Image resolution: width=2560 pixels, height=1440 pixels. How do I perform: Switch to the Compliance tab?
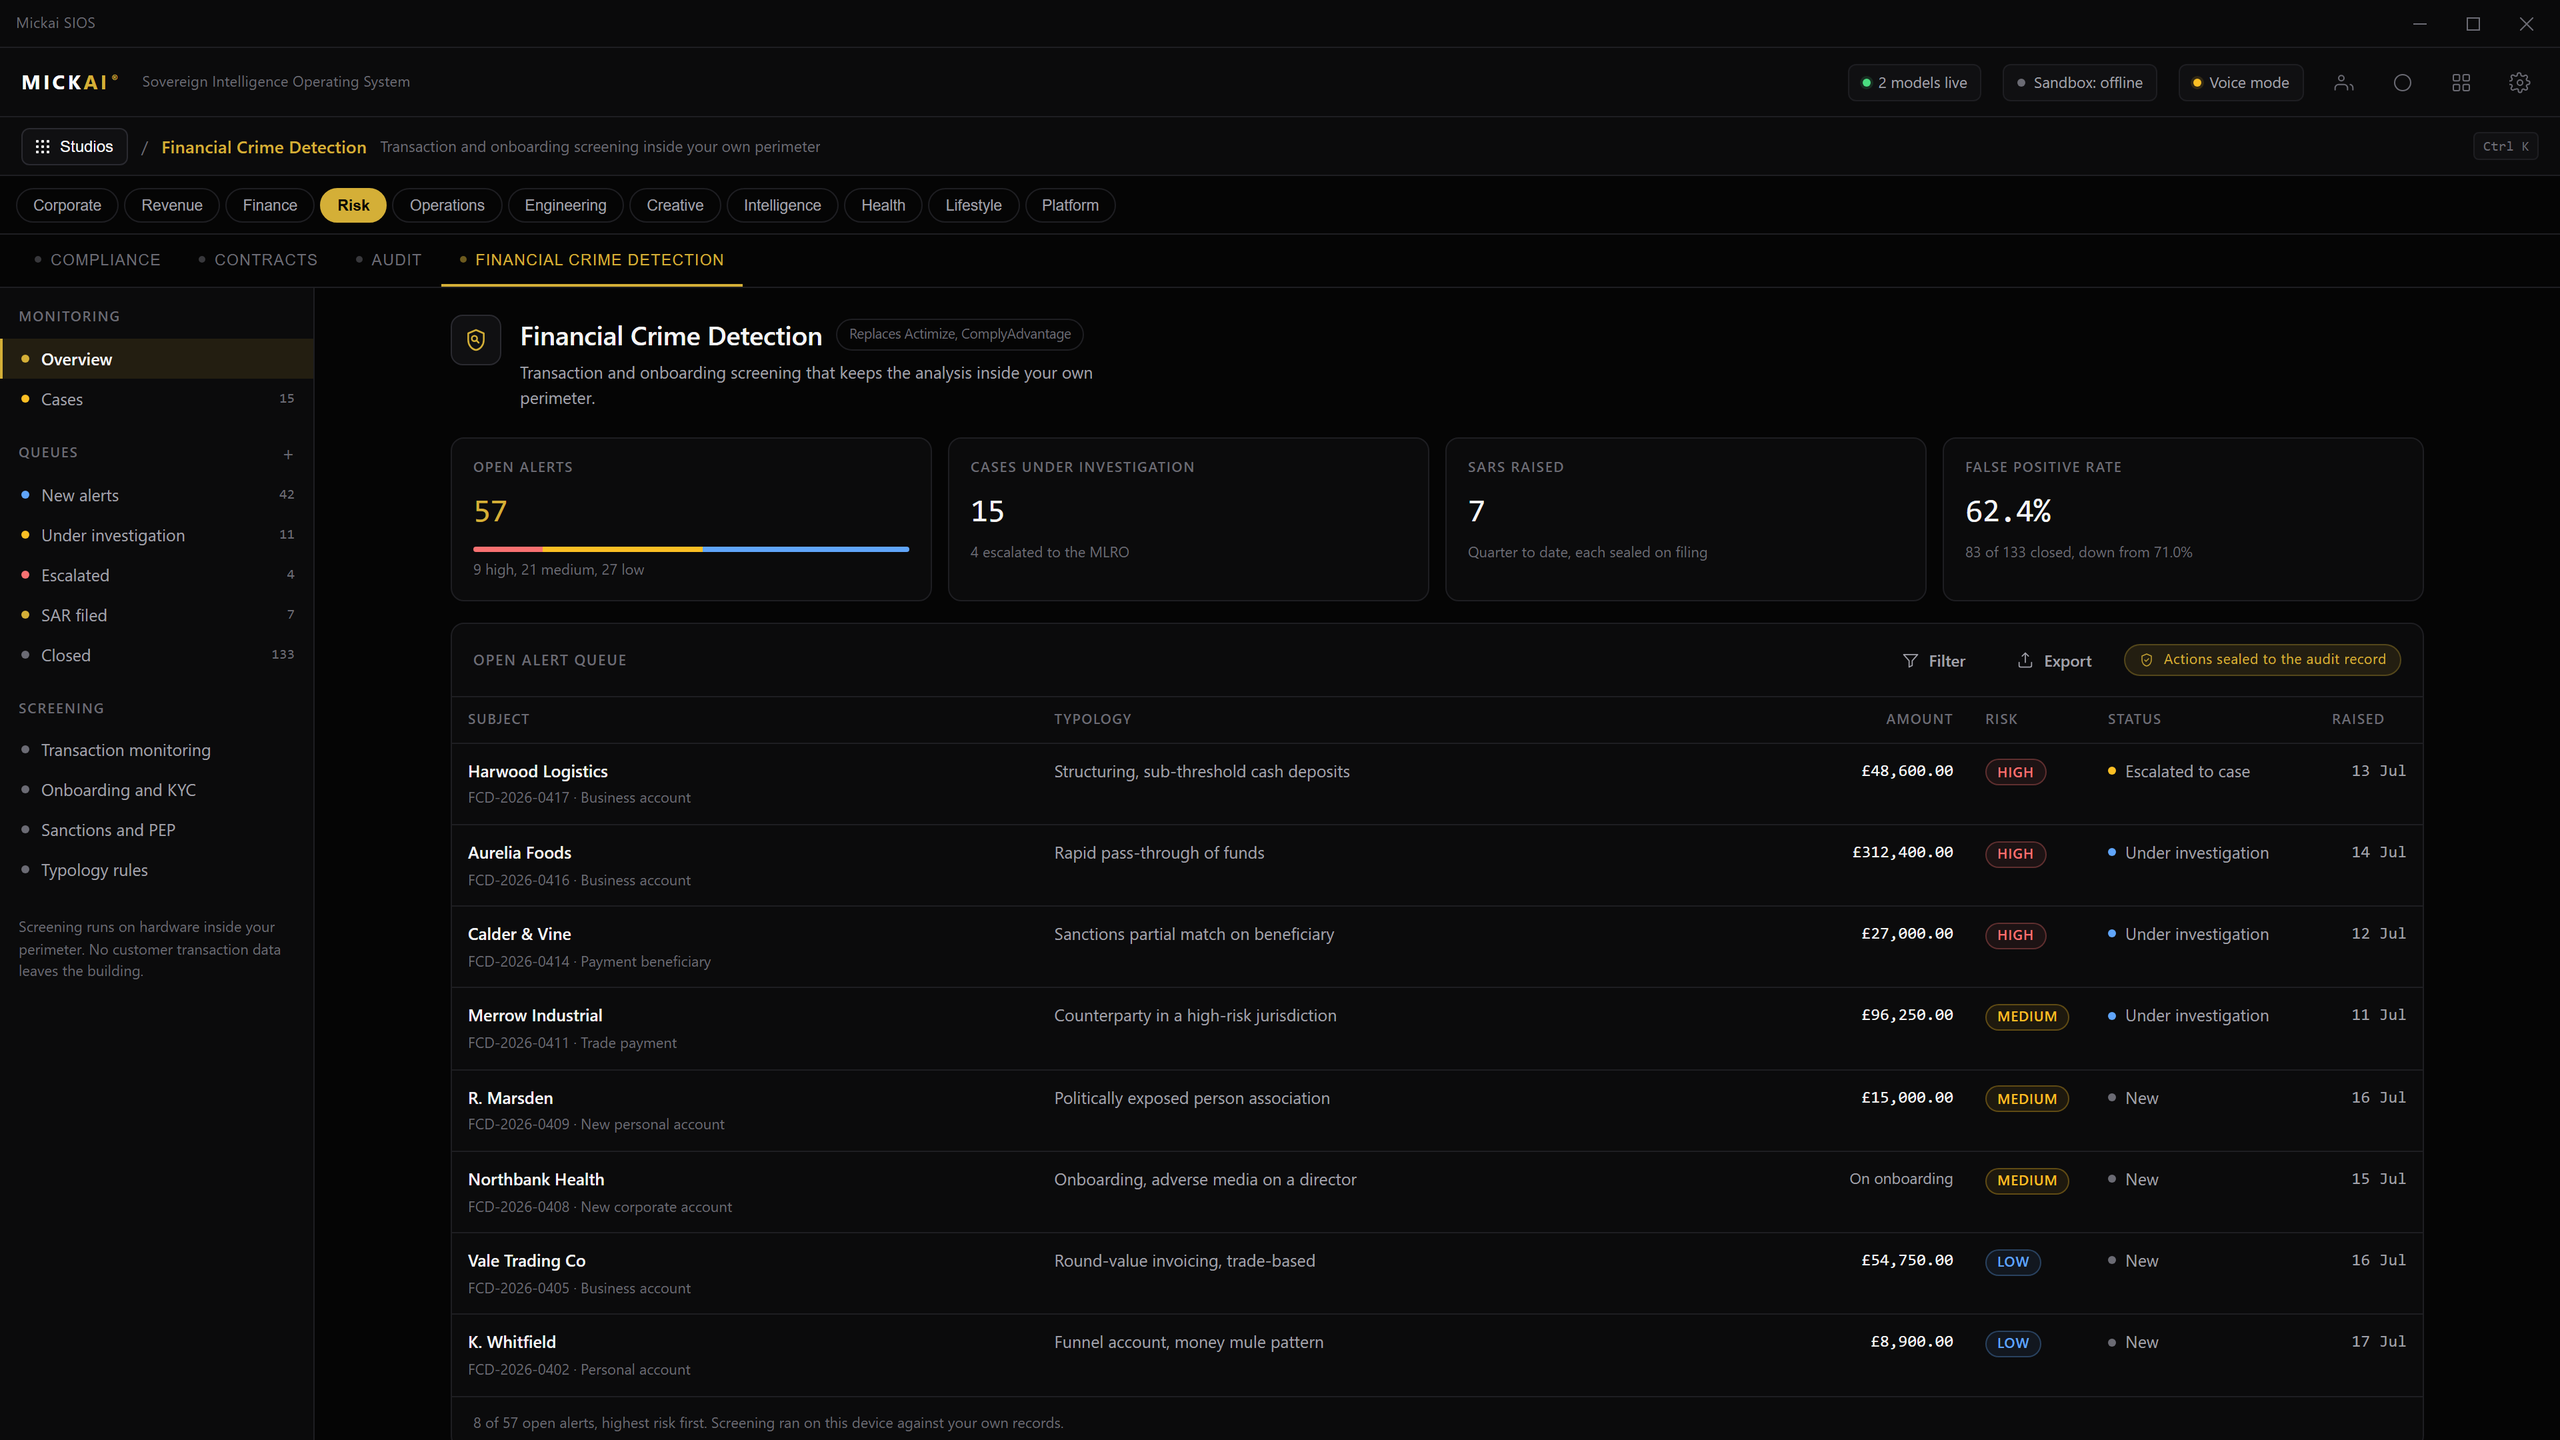97,260
